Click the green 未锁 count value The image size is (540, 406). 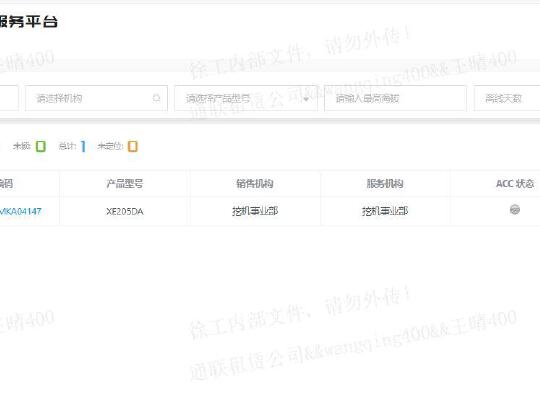[x=41, y=146]
